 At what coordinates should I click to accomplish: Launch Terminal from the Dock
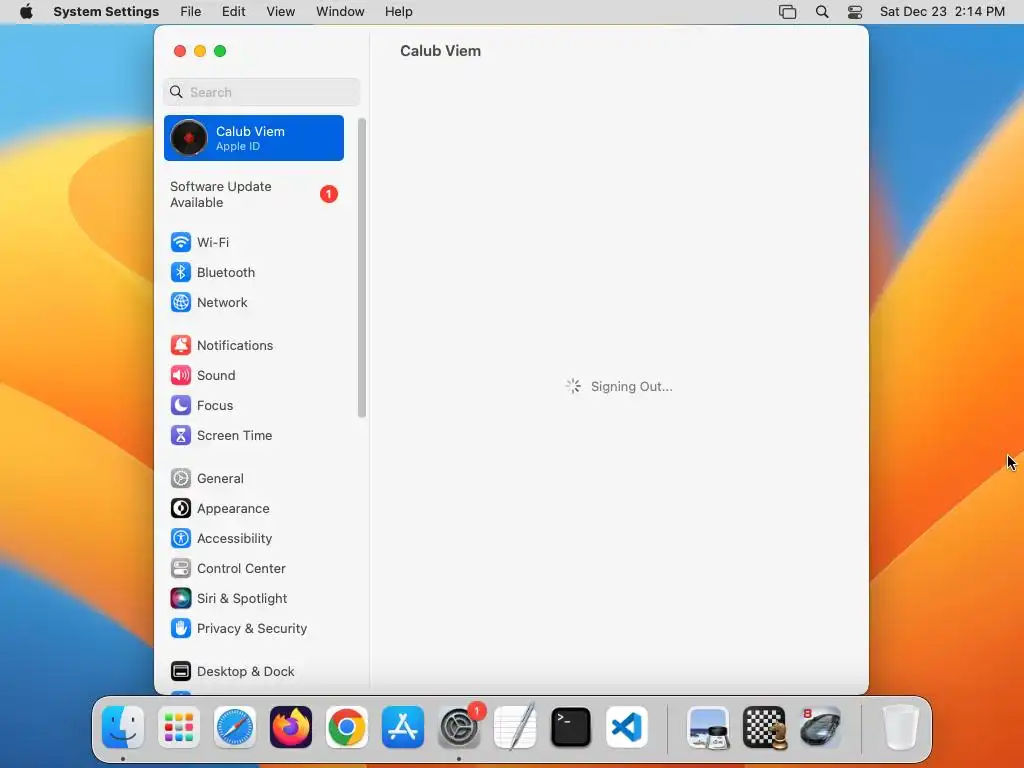point(571,727)
